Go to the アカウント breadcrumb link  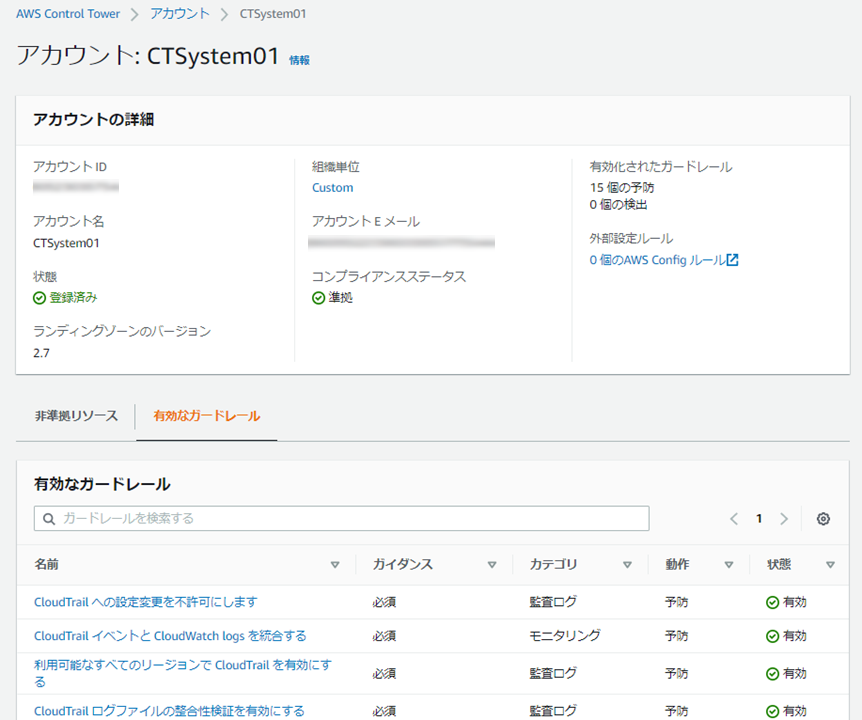(180, 14)
